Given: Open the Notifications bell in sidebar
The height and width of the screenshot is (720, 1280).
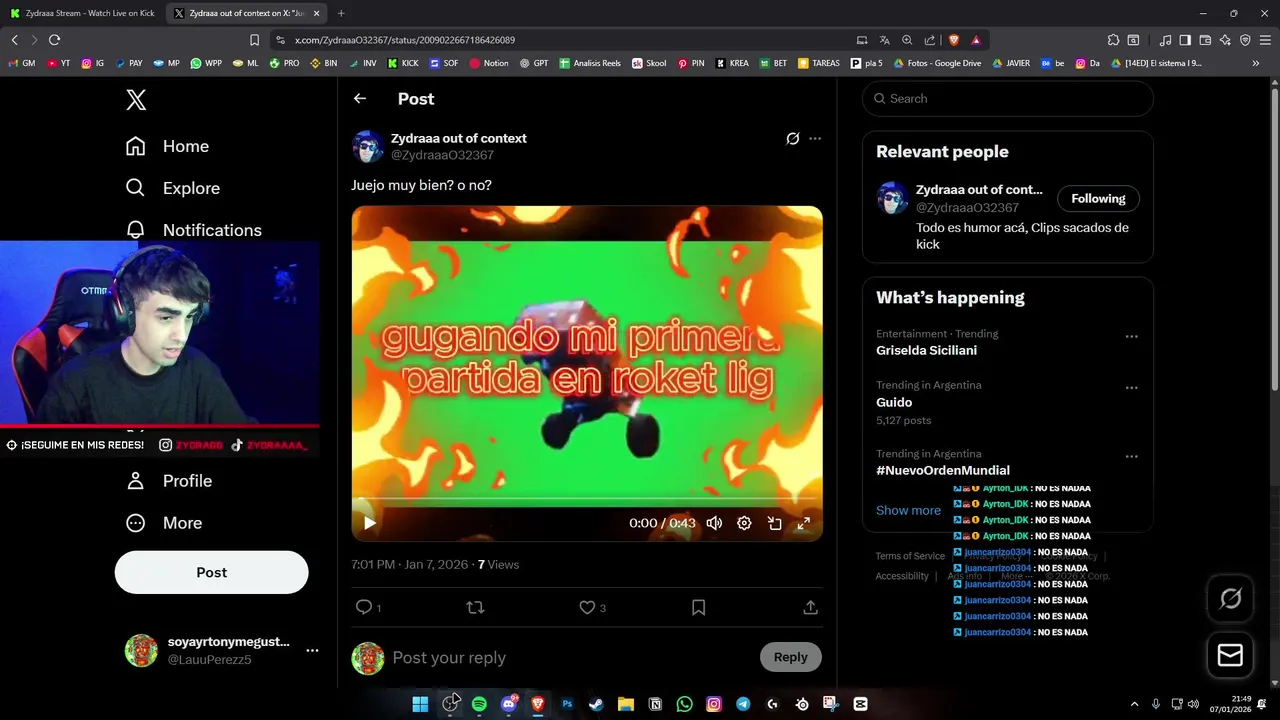Looking at the screenshot, I should [136, 229].
